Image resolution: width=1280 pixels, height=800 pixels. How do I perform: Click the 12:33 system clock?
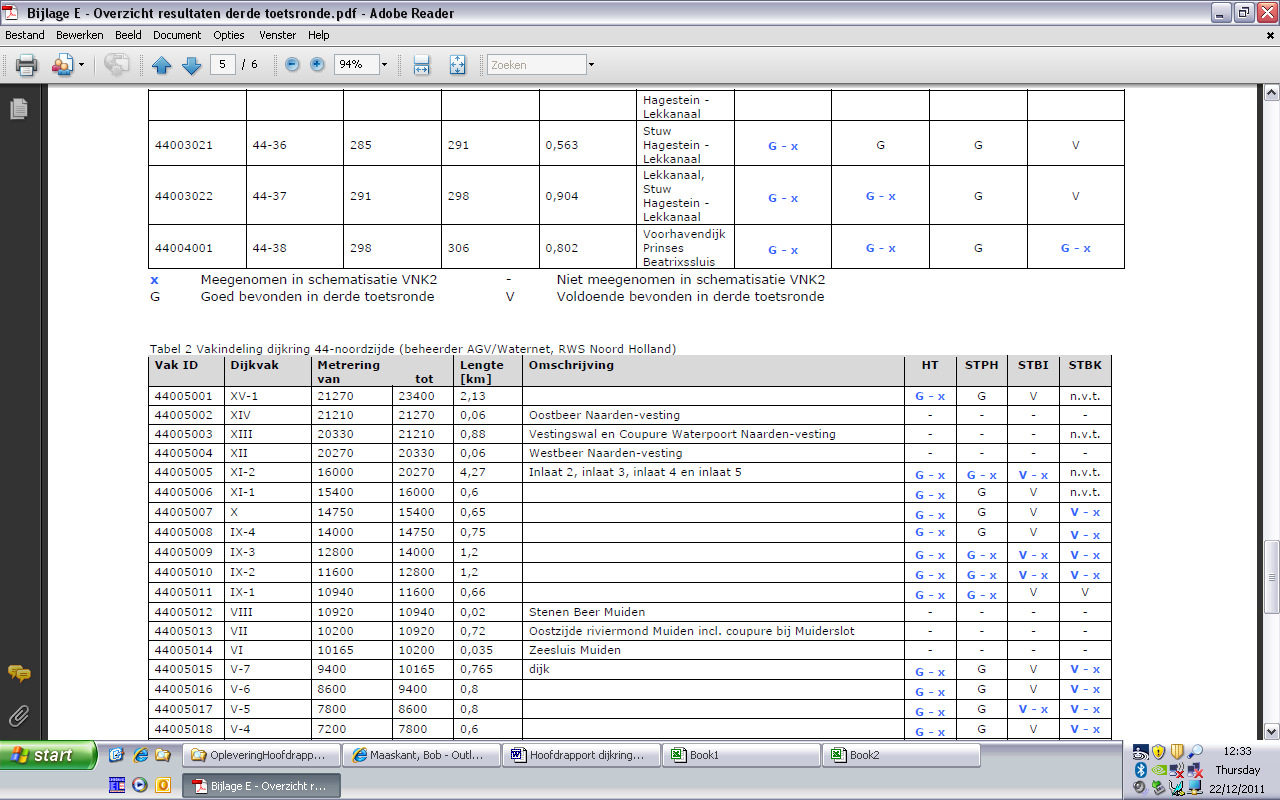tap(1237, 752)
